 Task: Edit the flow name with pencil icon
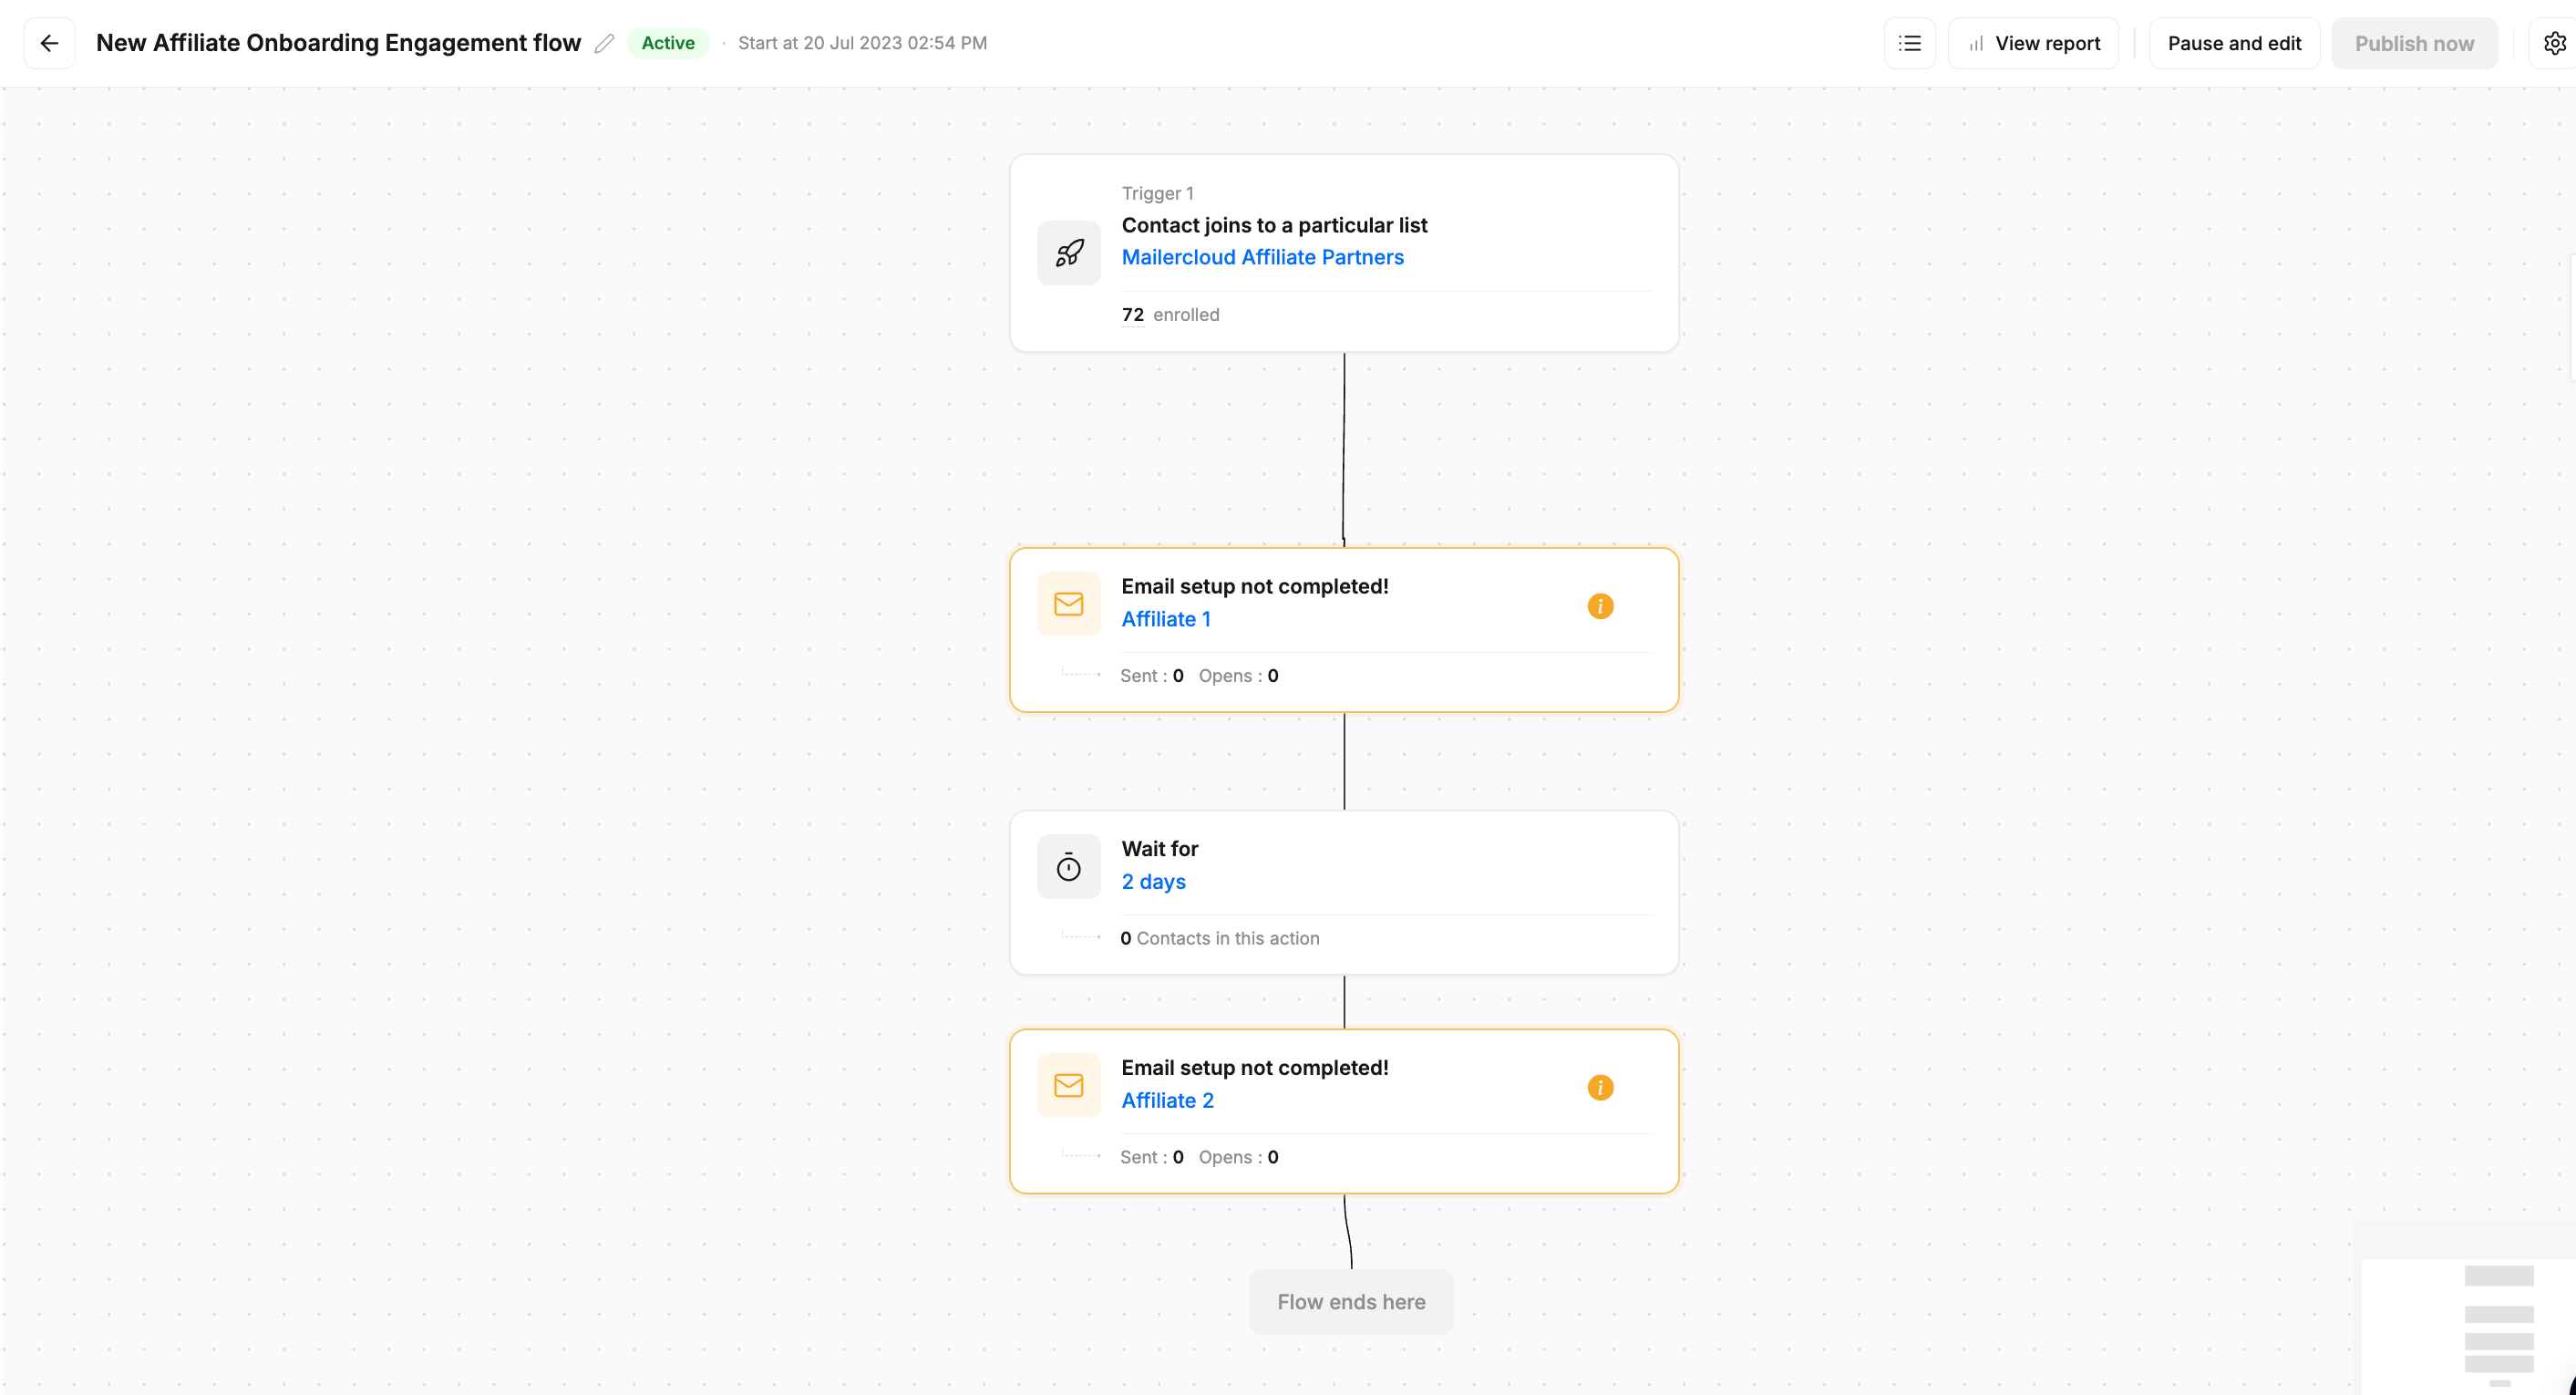(x=604, y=43)
